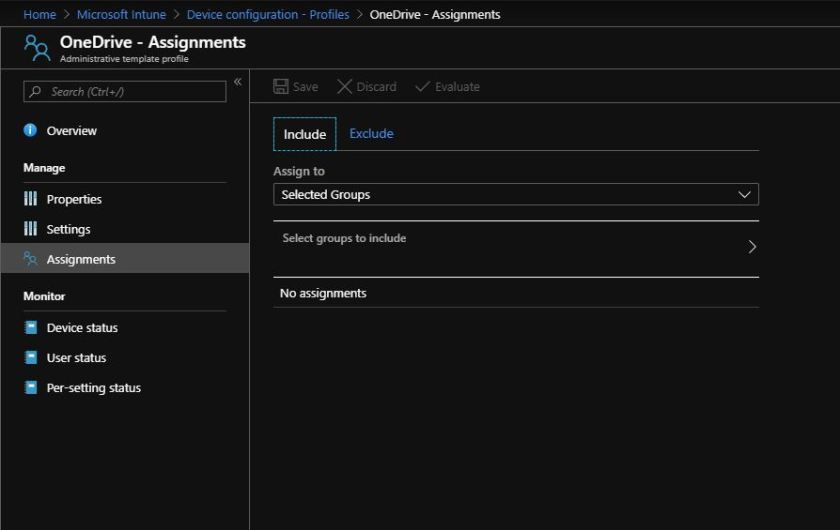Image resolution: width=840 pixels, height=530 pixels.
Task: Click the Assign to label
Action: (299, 171)
